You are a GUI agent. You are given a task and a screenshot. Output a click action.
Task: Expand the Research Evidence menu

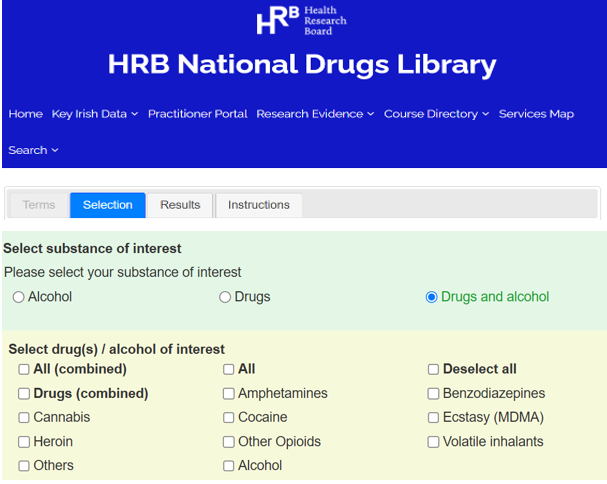(x=315, y=114)
